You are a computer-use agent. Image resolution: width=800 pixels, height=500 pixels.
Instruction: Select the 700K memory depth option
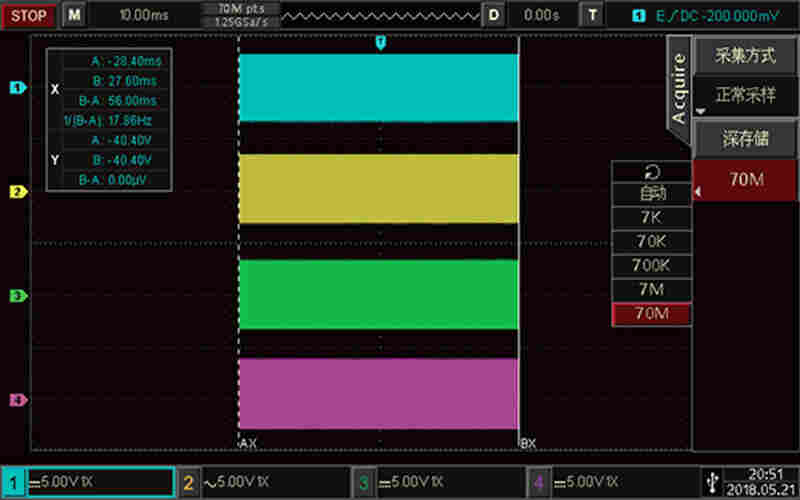pyautogui.click(x=651, y=266)
